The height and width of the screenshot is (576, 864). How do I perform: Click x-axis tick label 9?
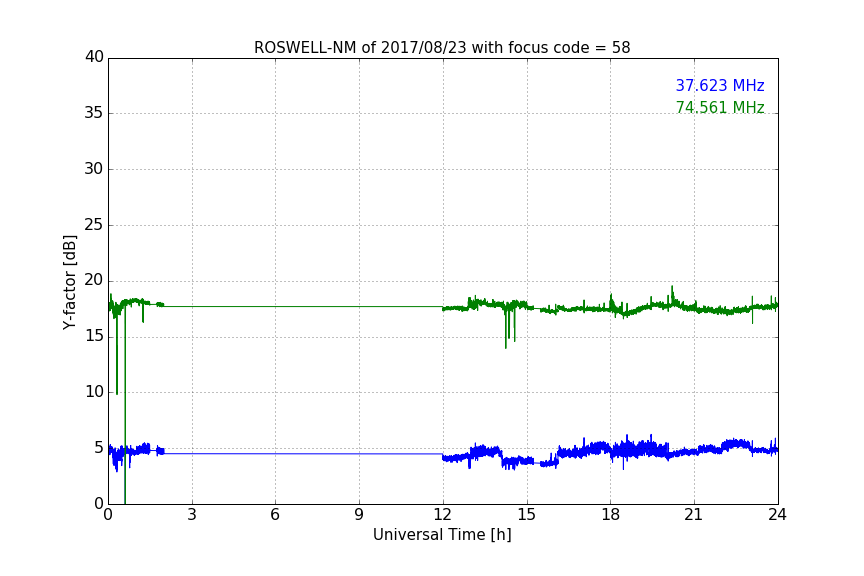point(359,515)
